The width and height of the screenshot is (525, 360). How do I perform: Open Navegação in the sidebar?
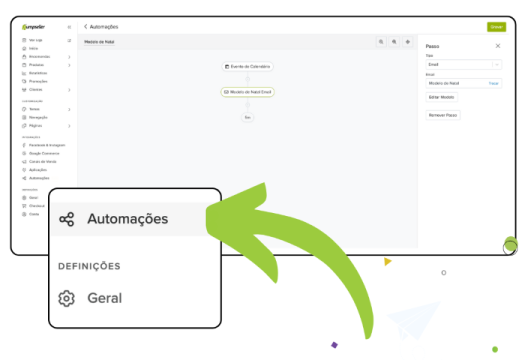35,117
